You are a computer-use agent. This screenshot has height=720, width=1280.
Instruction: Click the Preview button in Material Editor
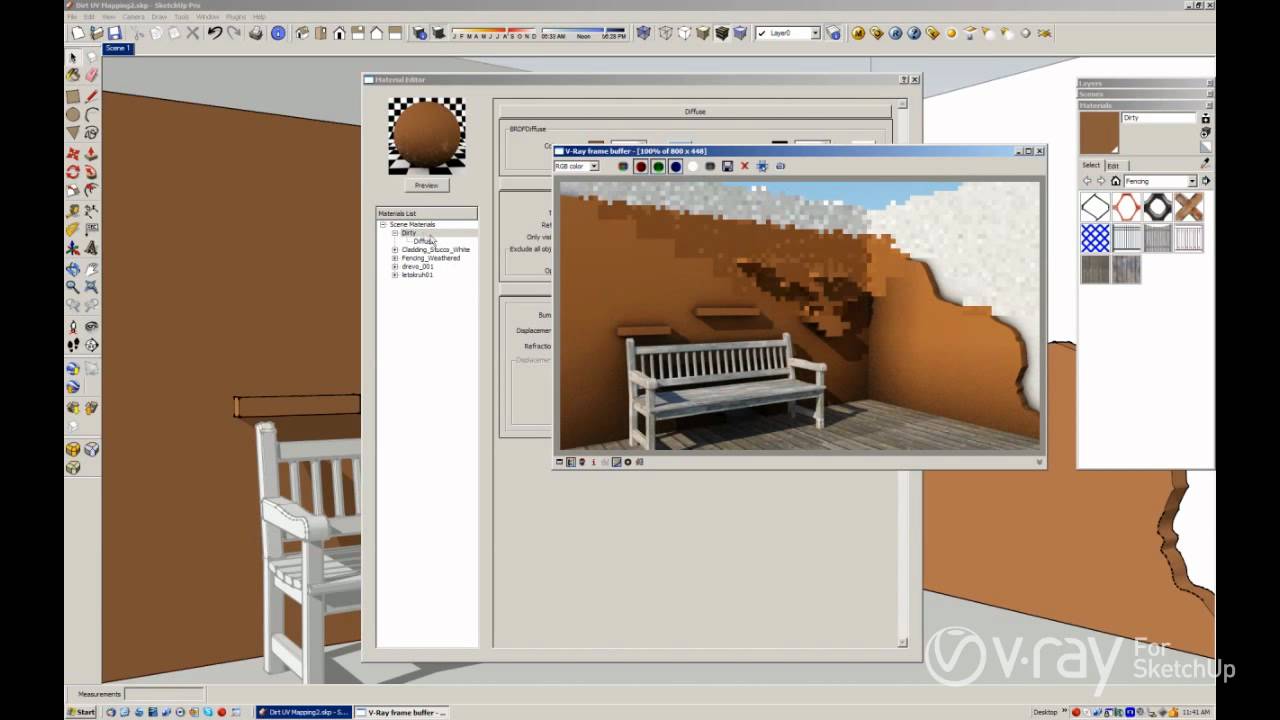pyautogui.click(x=426, y=185)
